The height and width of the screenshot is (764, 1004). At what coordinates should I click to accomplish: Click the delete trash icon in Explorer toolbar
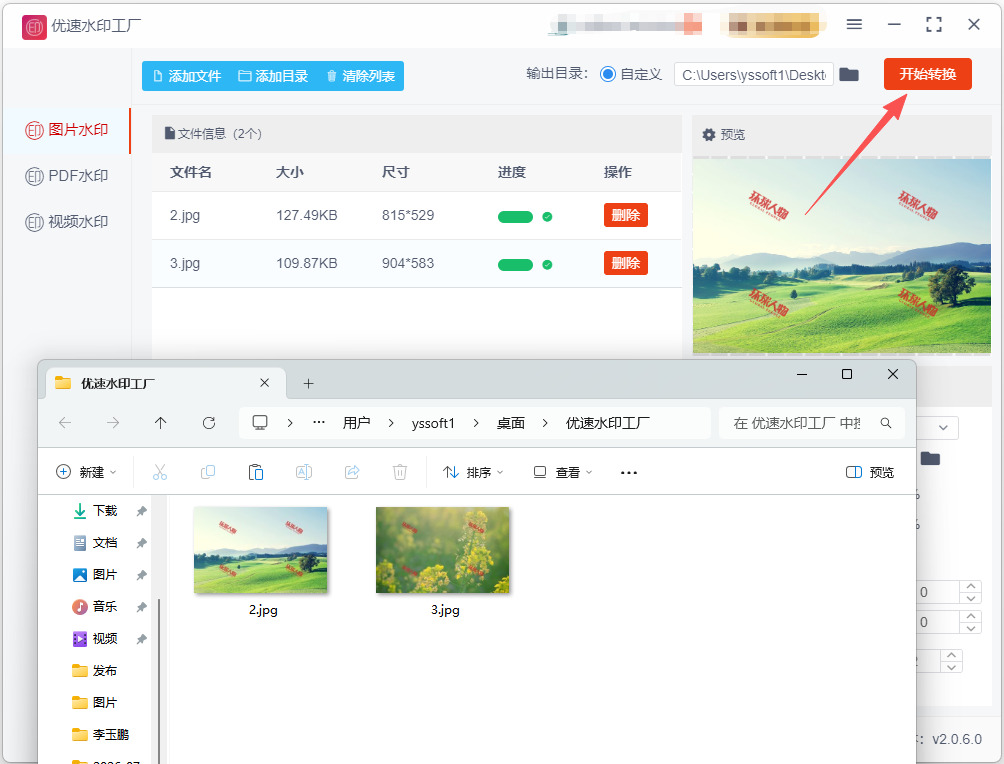[x=400, y=473]
